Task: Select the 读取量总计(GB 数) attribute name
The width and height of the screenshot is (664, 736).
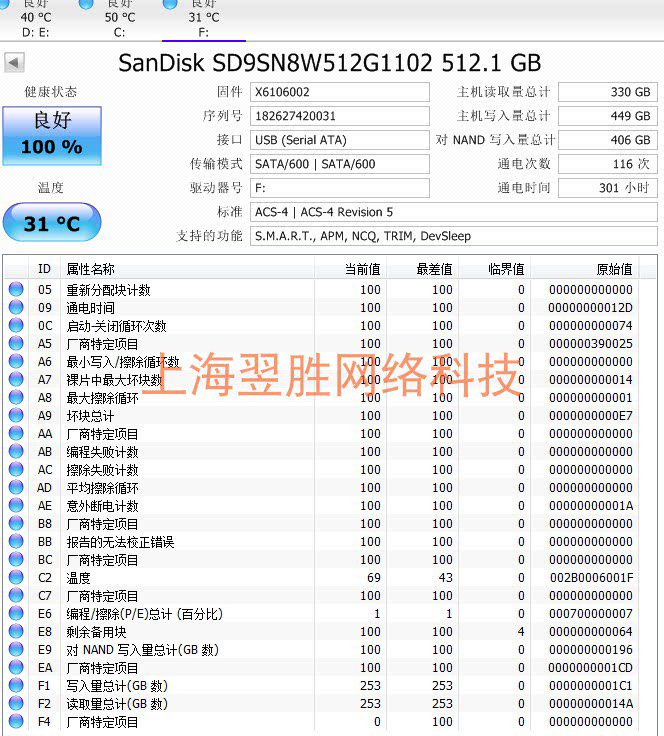Action: pyautogui.click(x=117, y=704)
